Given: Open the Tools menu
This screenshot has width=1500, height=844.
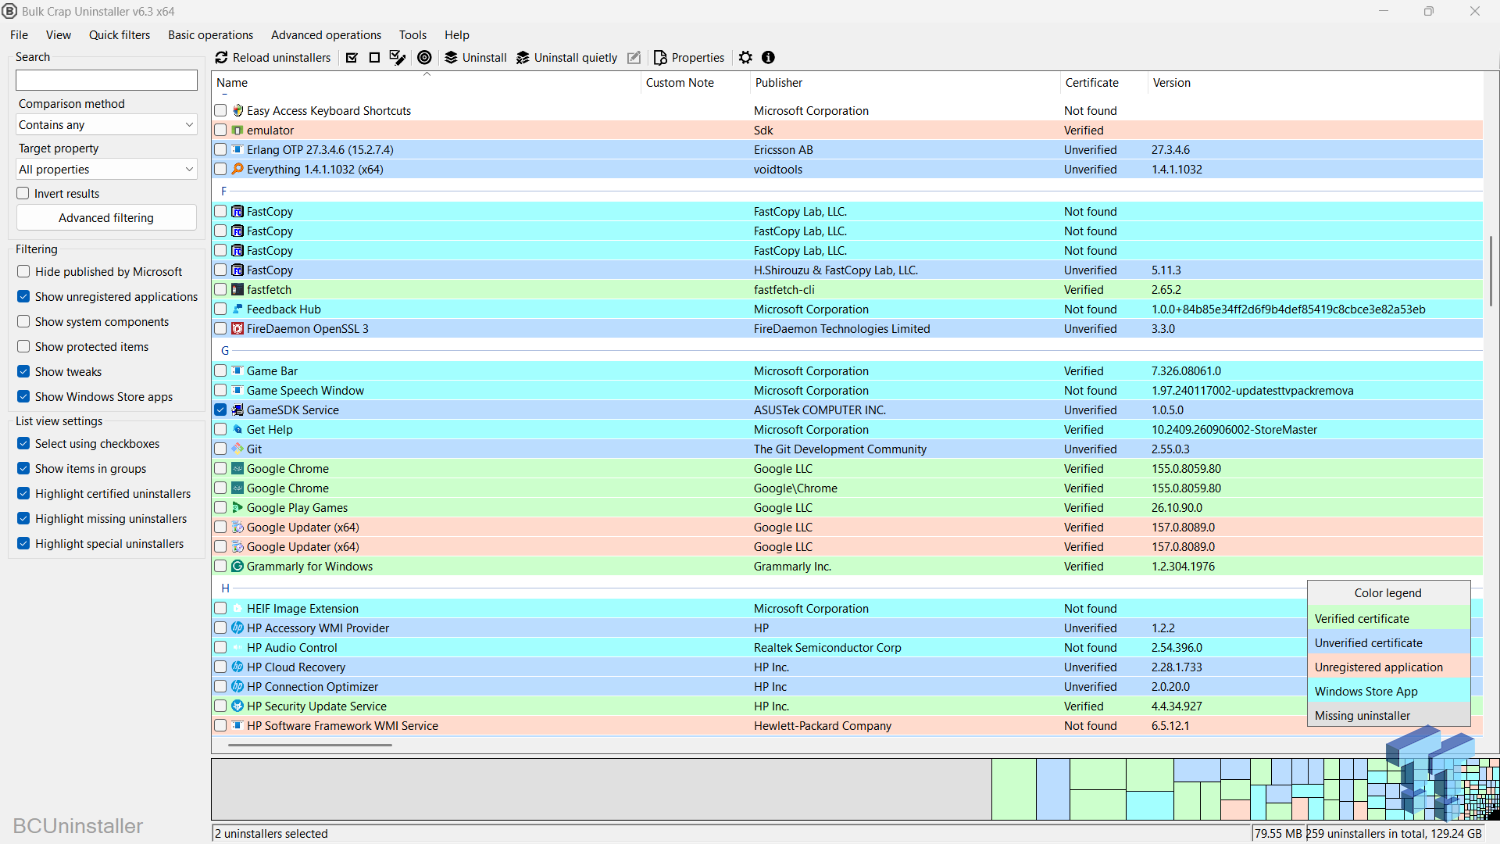Looking at the screenshot, I should point(413,35).
